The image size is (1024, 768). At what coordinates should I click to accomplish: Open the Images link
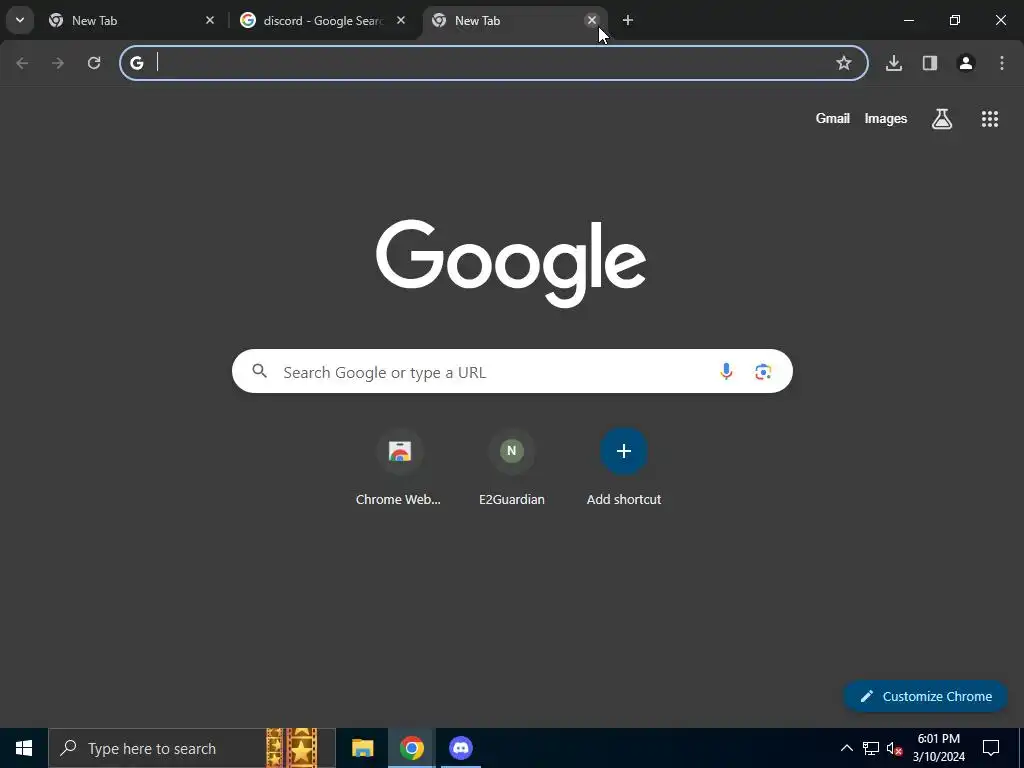click(x=886, y=118)
